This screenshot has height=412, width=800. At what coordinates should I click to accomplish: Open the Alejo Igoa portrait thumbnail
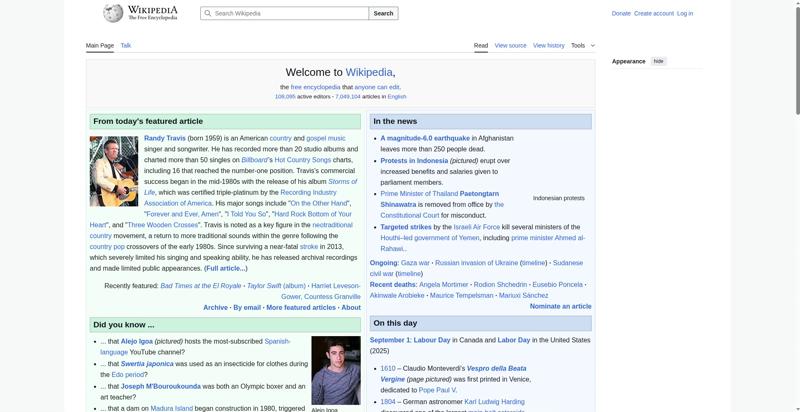tap(336, 370)
